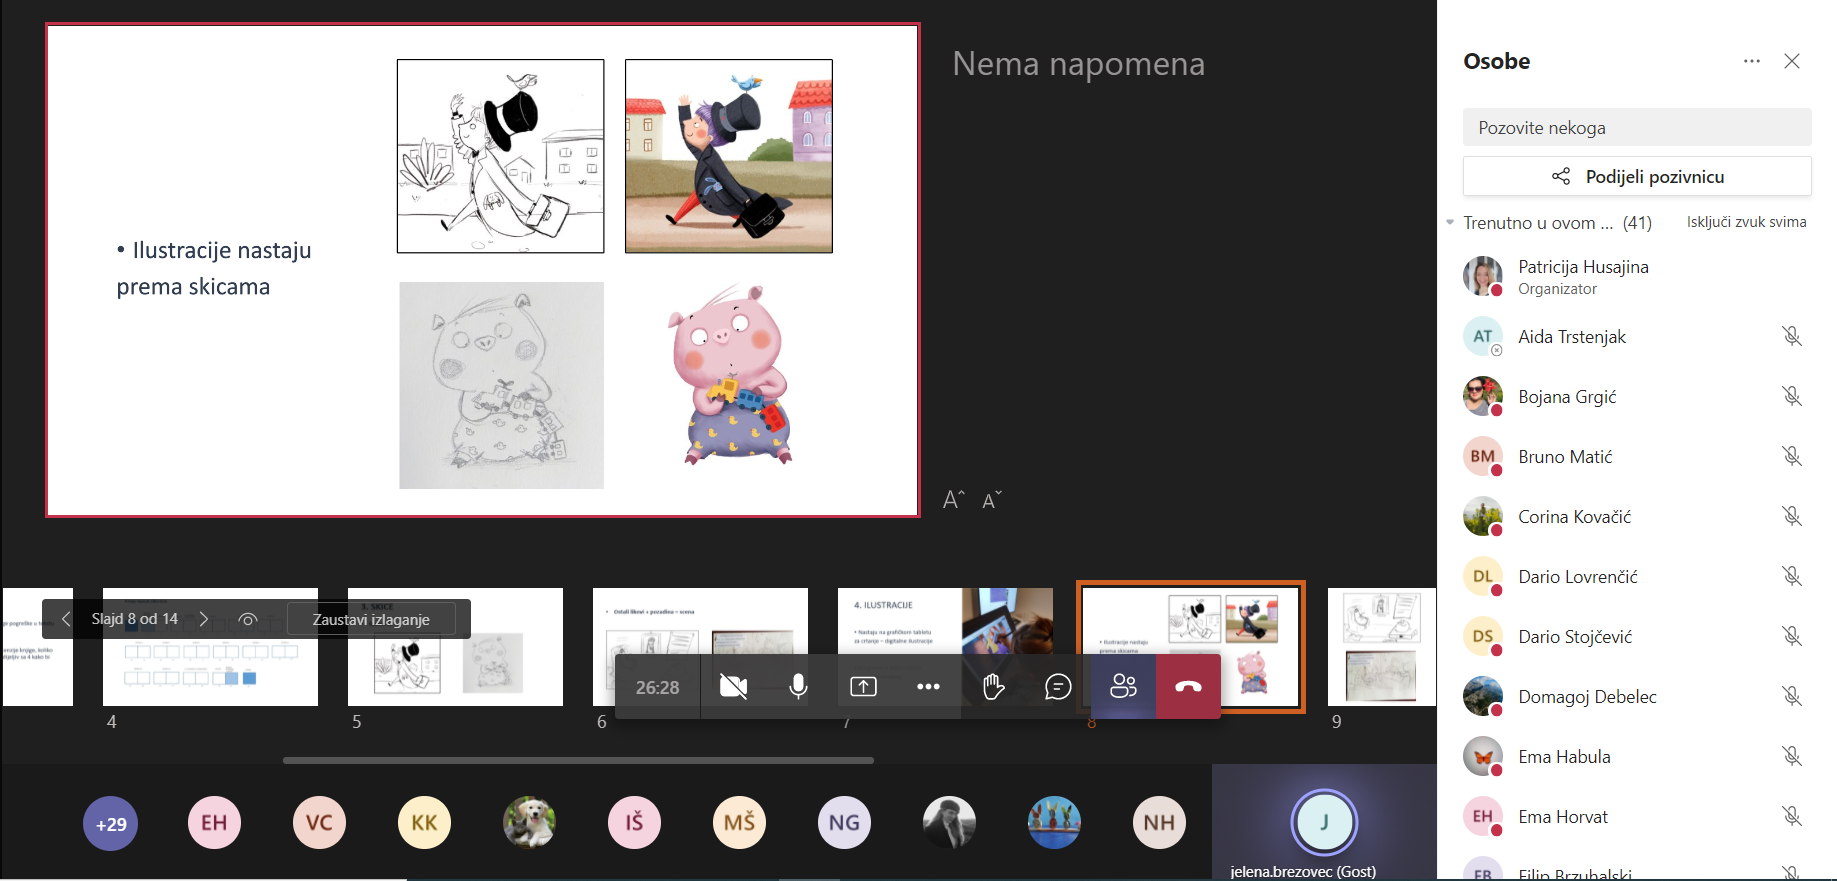This screenshot has width=1837, height=881.
Task: Click the VC participant avatar
Action: pyautogui.click(x=319, y=823)
